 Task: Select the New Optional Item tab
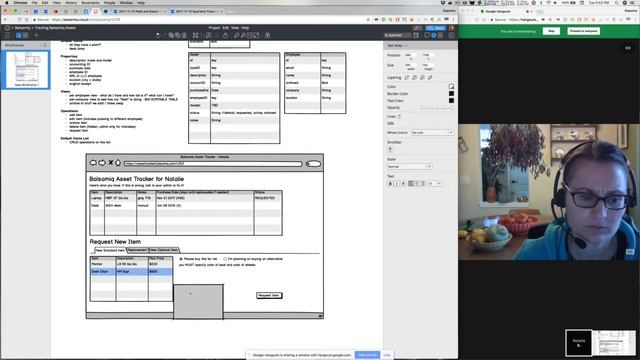164,250
